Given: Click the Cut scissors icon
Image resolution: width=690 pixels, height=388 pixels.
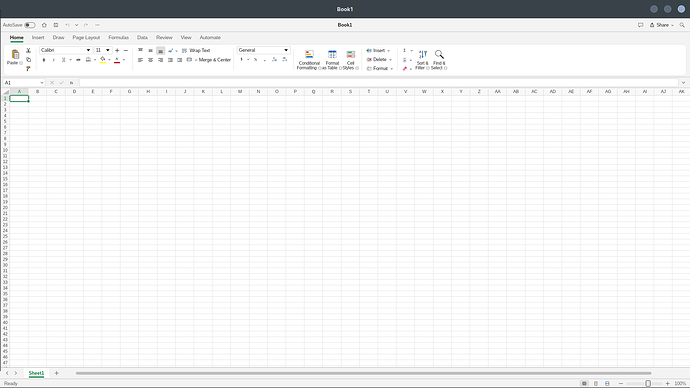Looking at the screenshot, I should click(29, 51).
